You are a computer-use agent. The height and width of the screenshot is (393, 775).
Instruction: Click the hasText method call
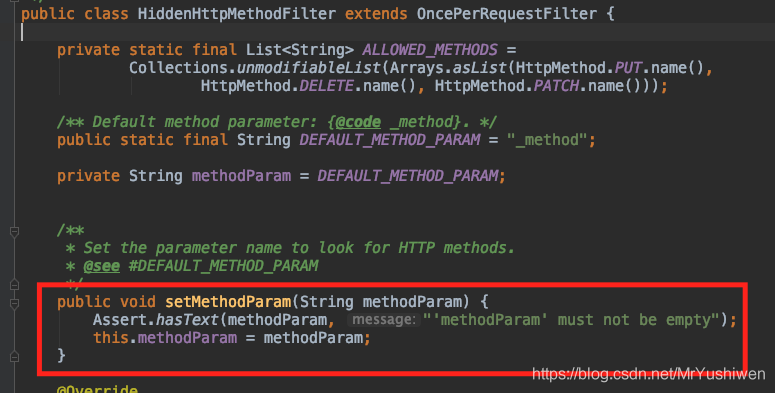click(187, 320)
